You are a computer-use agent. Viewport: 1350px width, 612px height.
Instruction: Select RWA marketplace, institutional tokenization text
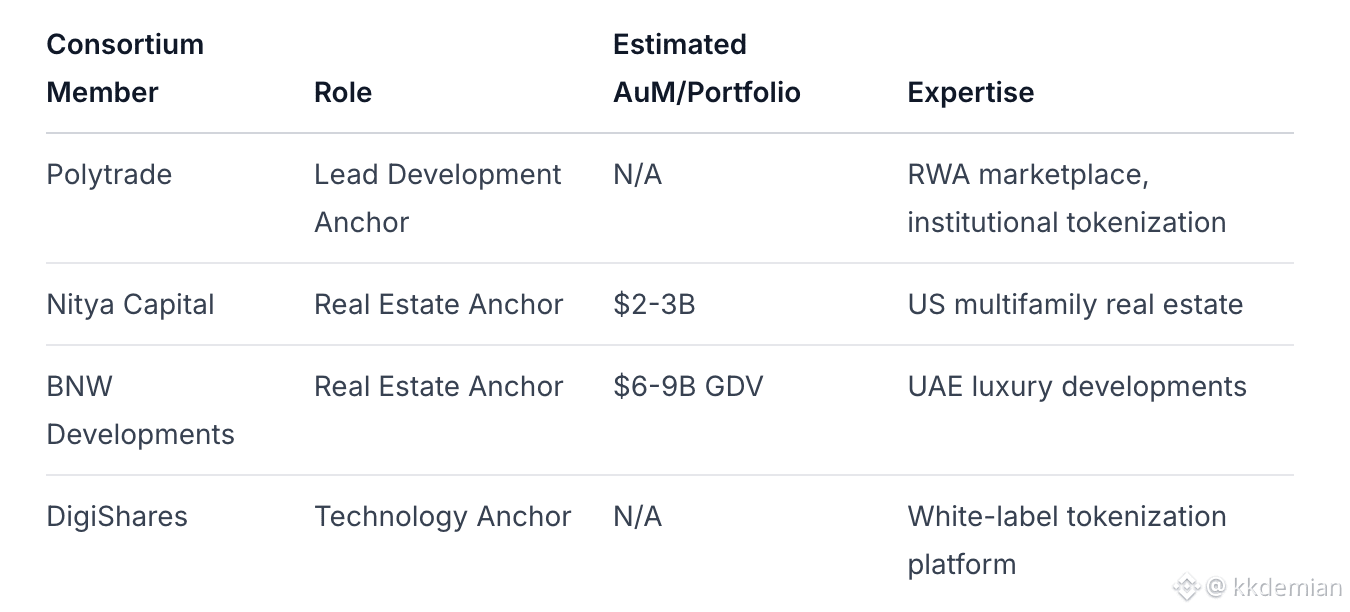point(1066,198)
